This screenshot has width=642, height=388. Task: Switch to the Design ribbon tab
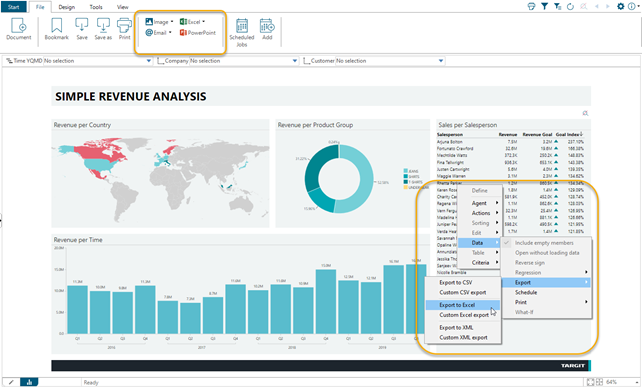[66, 7]
